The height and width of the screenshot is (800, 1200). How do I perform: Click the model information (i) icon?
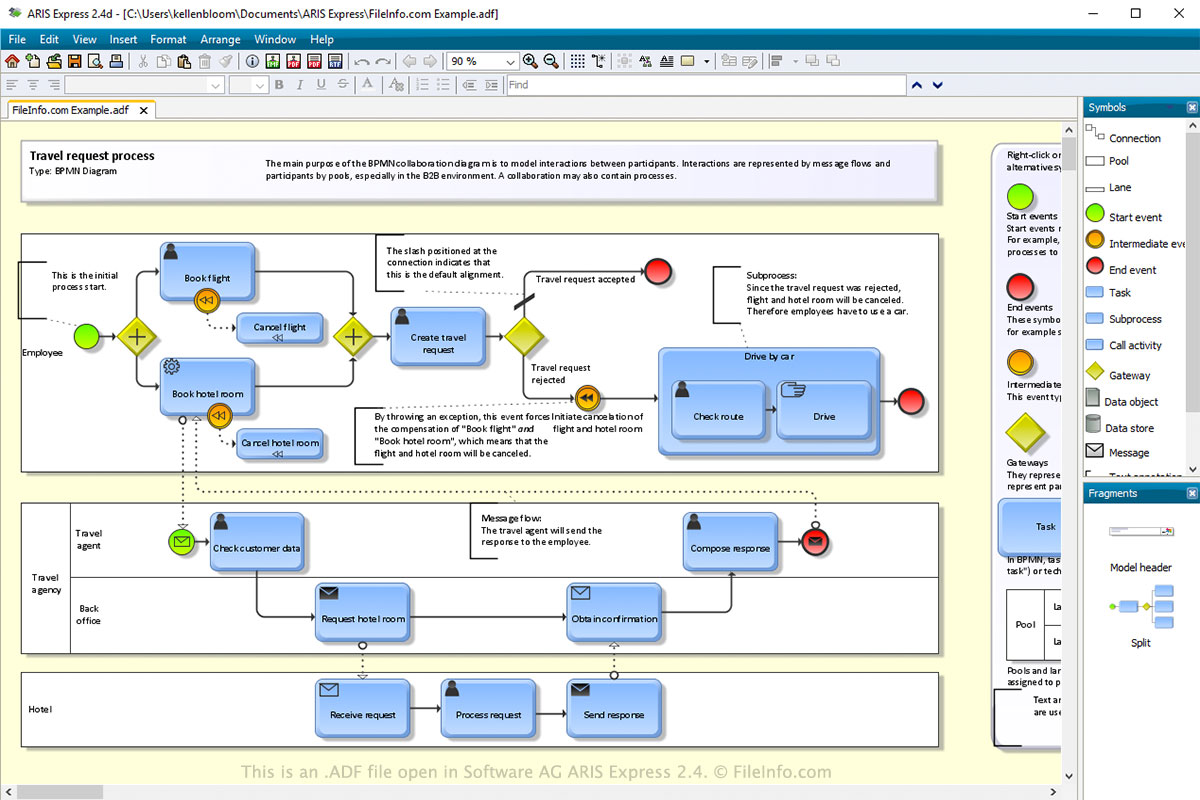tap(252, 61)
